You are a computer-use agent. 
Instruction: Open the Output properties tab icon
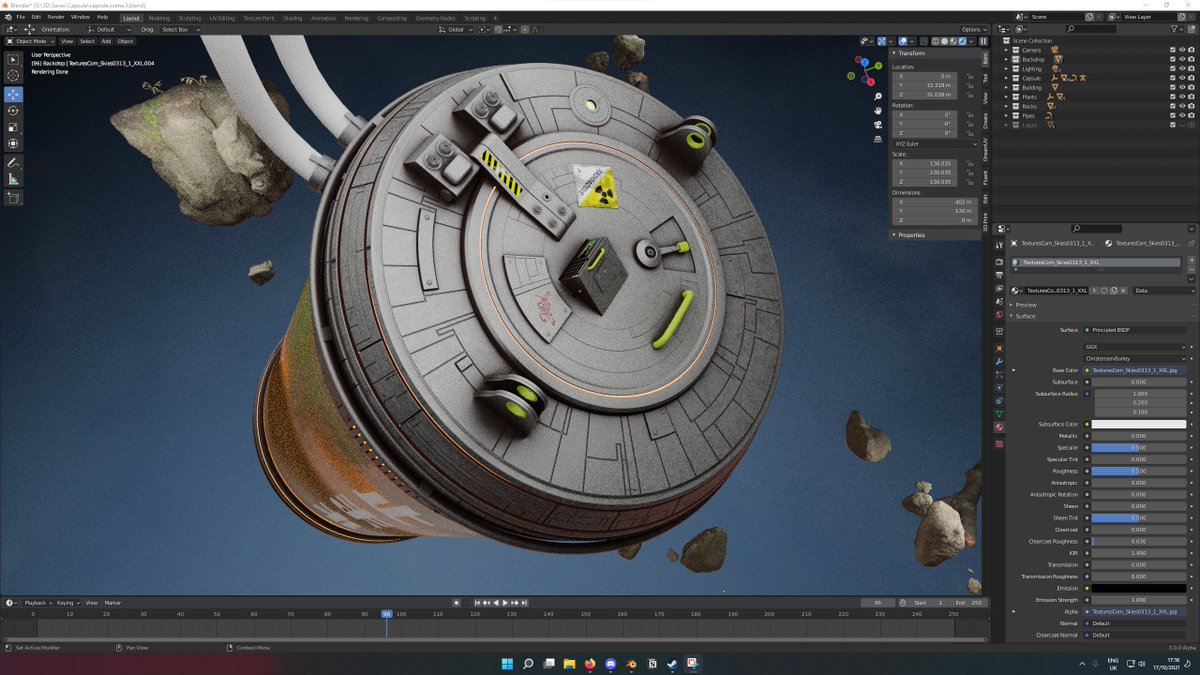998,275
